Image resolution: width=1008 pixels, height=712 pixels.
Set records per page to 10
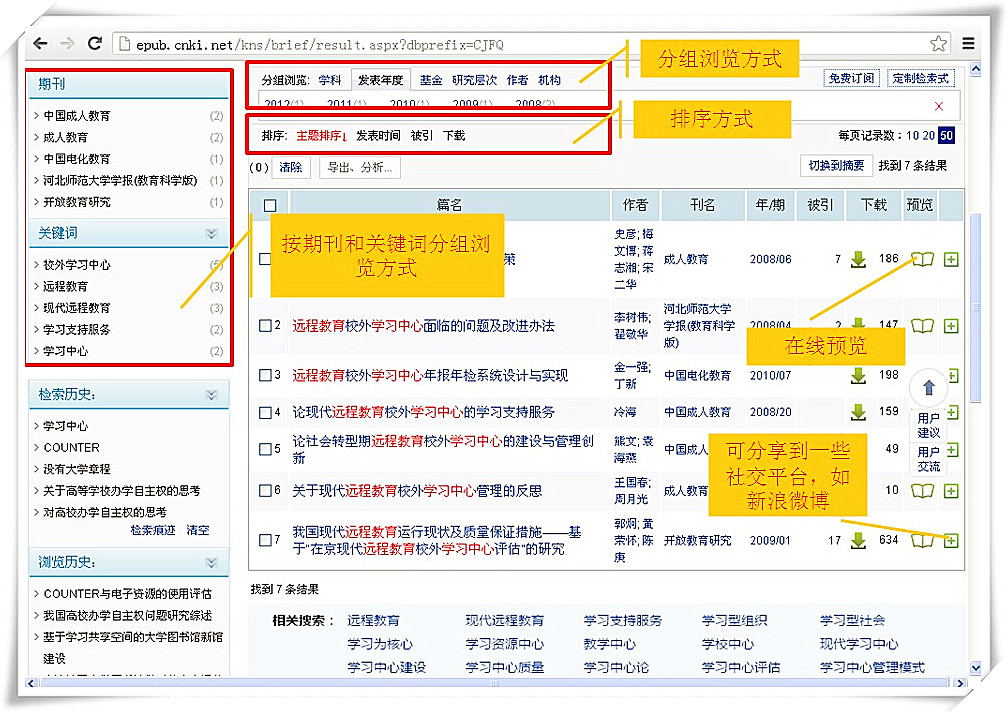[x=913, y=136]
